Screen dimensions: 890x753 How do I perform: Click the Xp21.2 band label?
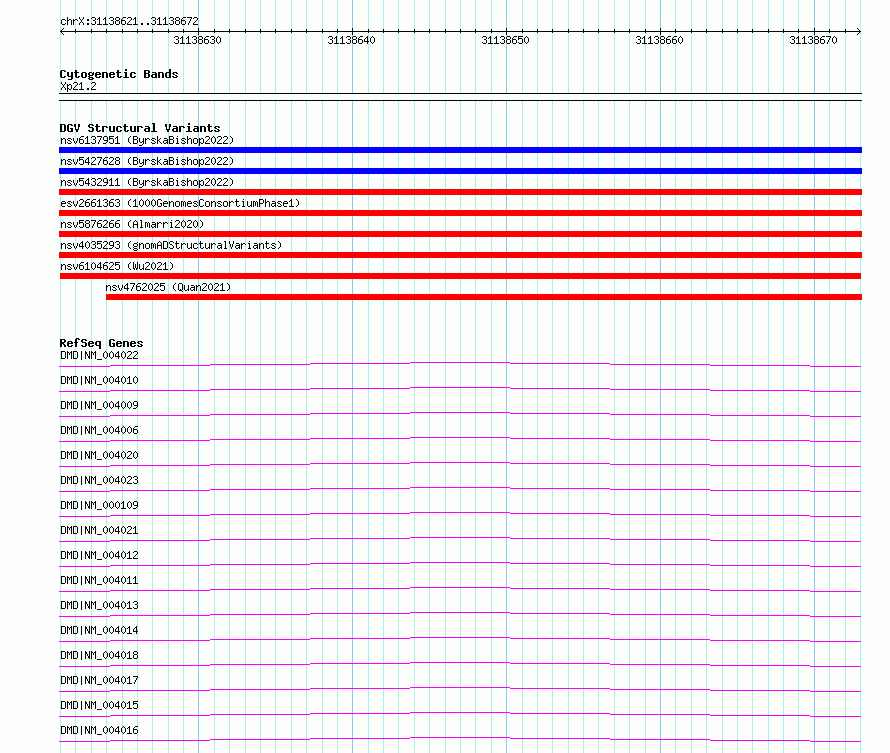coord(78,86)
